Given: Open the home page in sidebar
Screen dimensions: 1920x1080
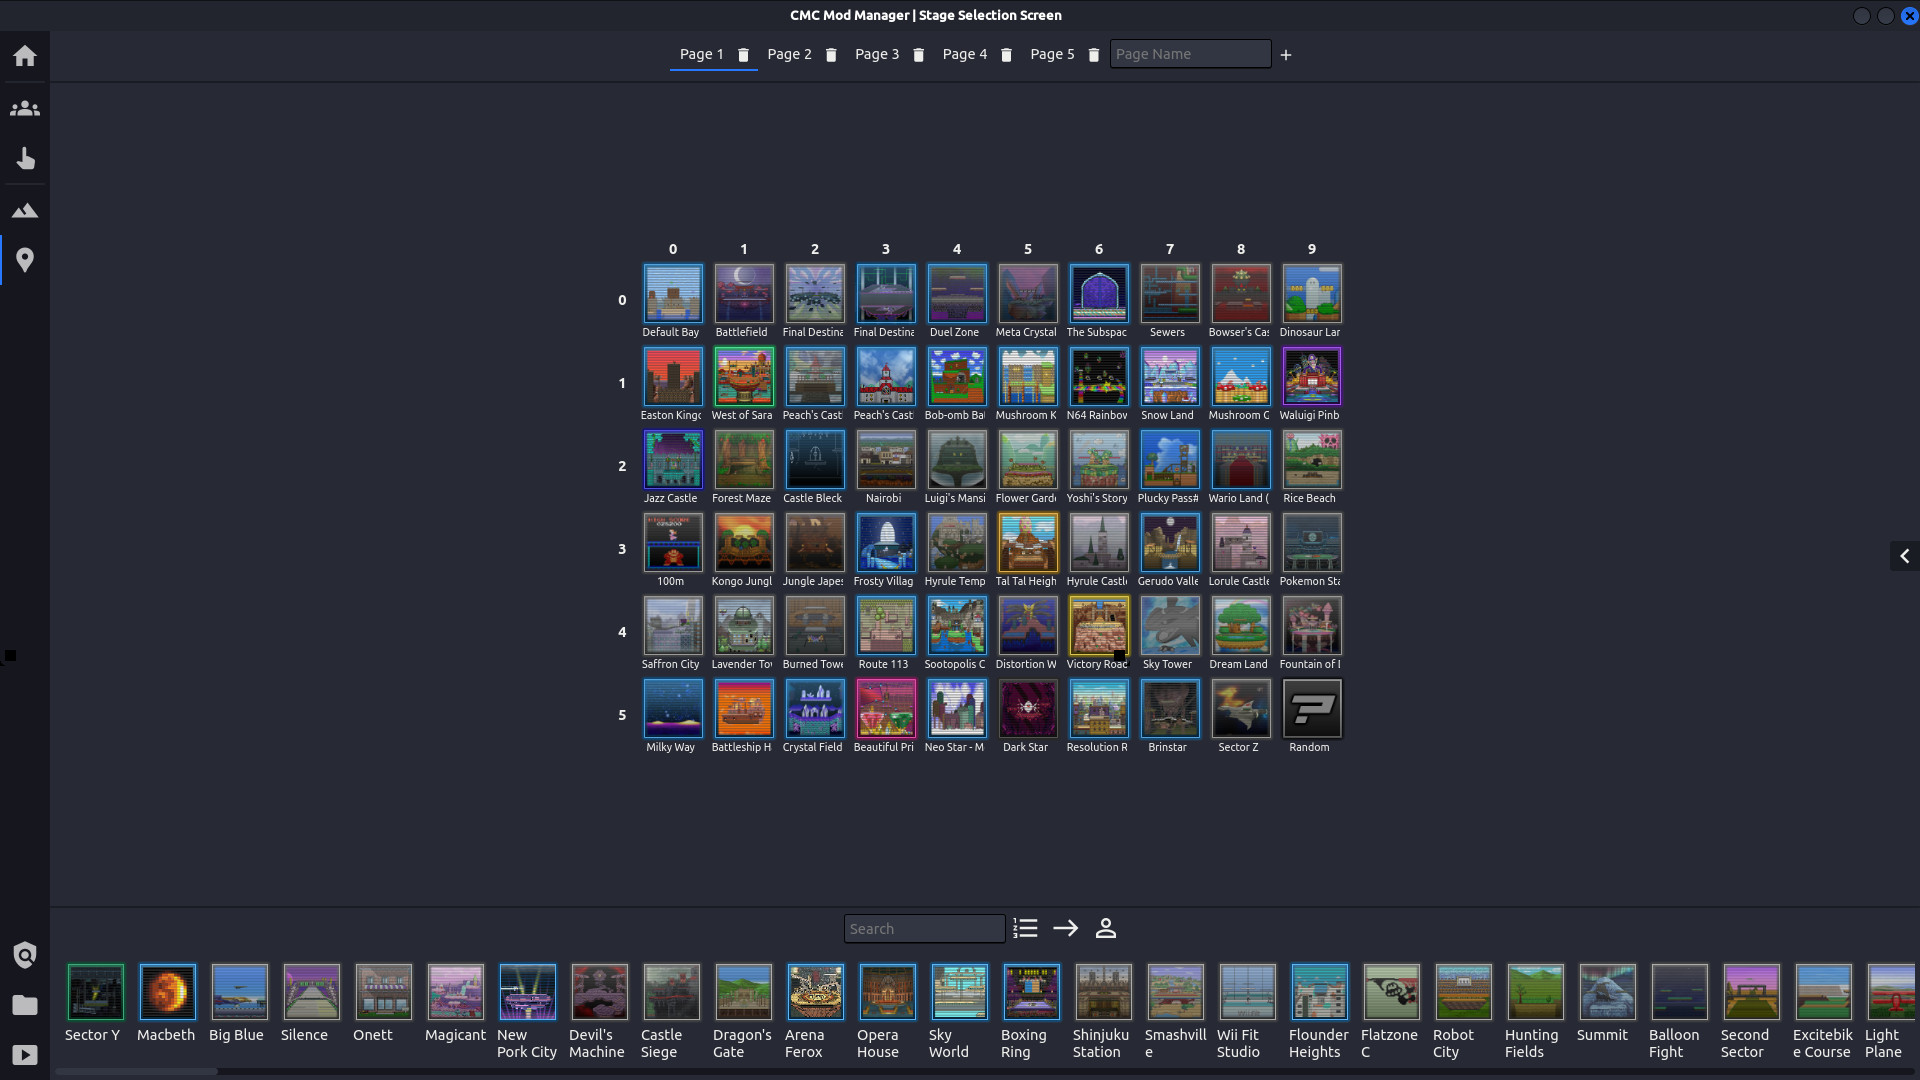Looking at the screenshot, I should click(25, 56).
